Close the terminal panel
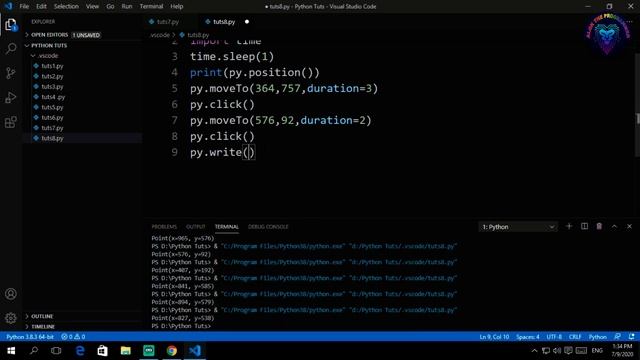 pyautogui.click(x=629, y=227)
